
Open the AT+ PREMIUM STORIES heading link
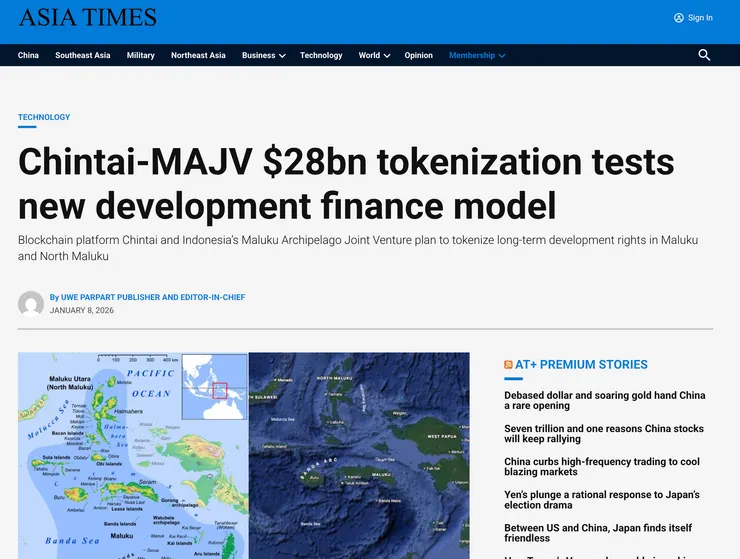tap(581, 364)
